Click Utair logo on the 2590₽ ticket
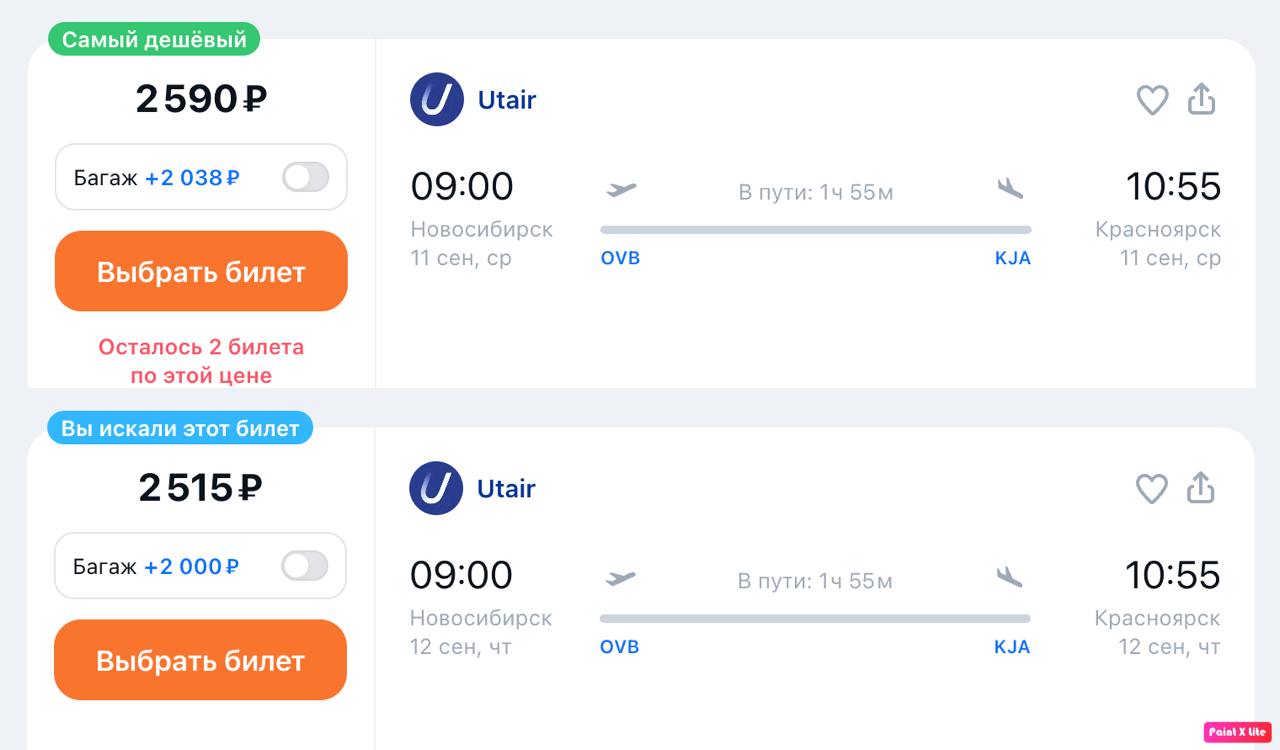This screenshot has height=750, width=1280. [x=437, y=100]
